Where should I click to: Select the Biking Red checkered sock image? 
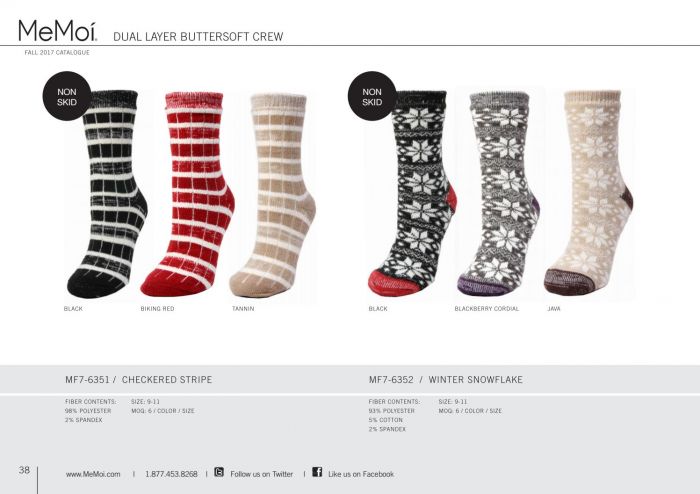pos(188,194)
